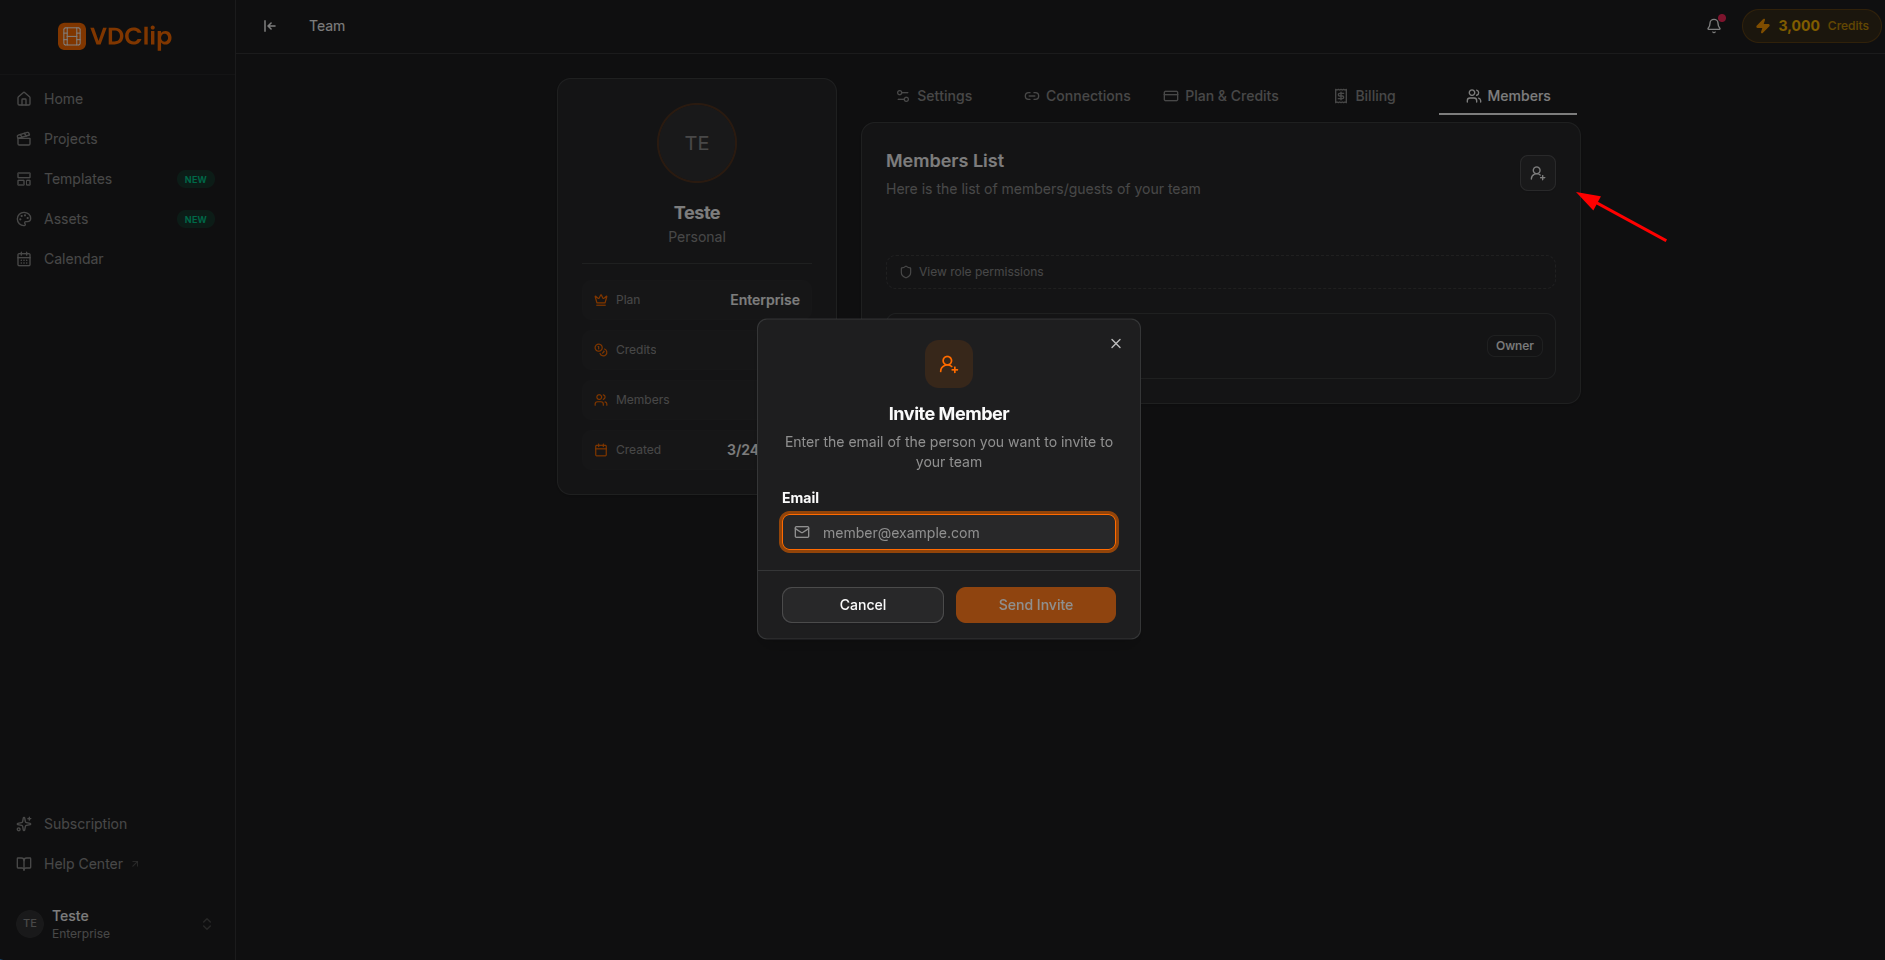Click the add member icon button
The image size is (1885, 960).
point(1538,173)
